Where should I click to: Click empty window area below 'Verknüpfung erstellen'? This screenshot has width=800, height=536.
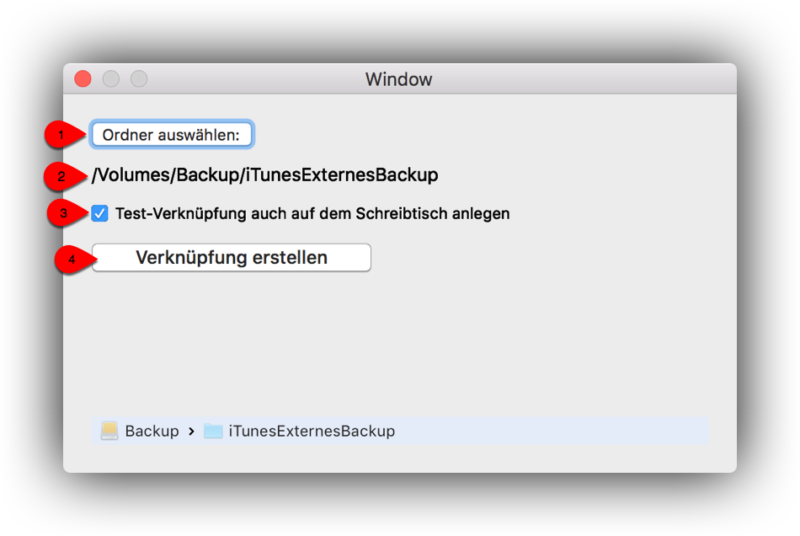(398, 342)
